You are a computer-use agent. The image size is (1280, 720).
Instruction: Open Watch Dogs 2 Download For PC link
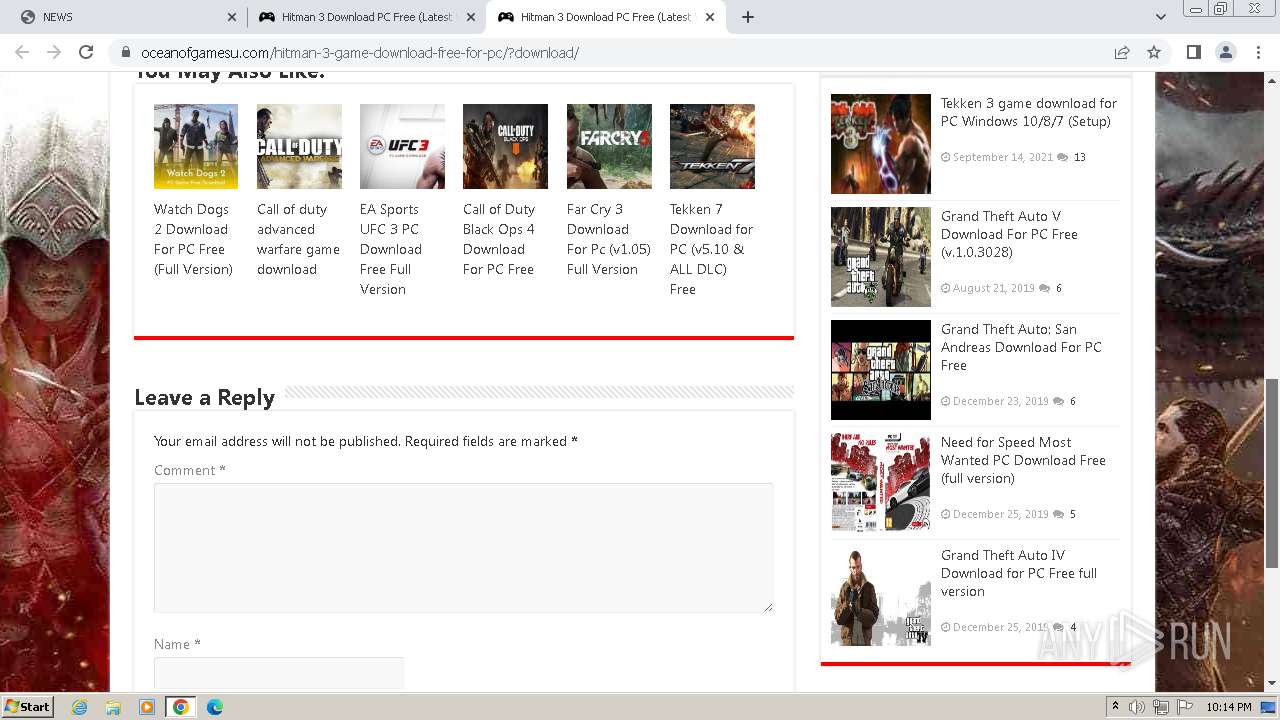193,239
